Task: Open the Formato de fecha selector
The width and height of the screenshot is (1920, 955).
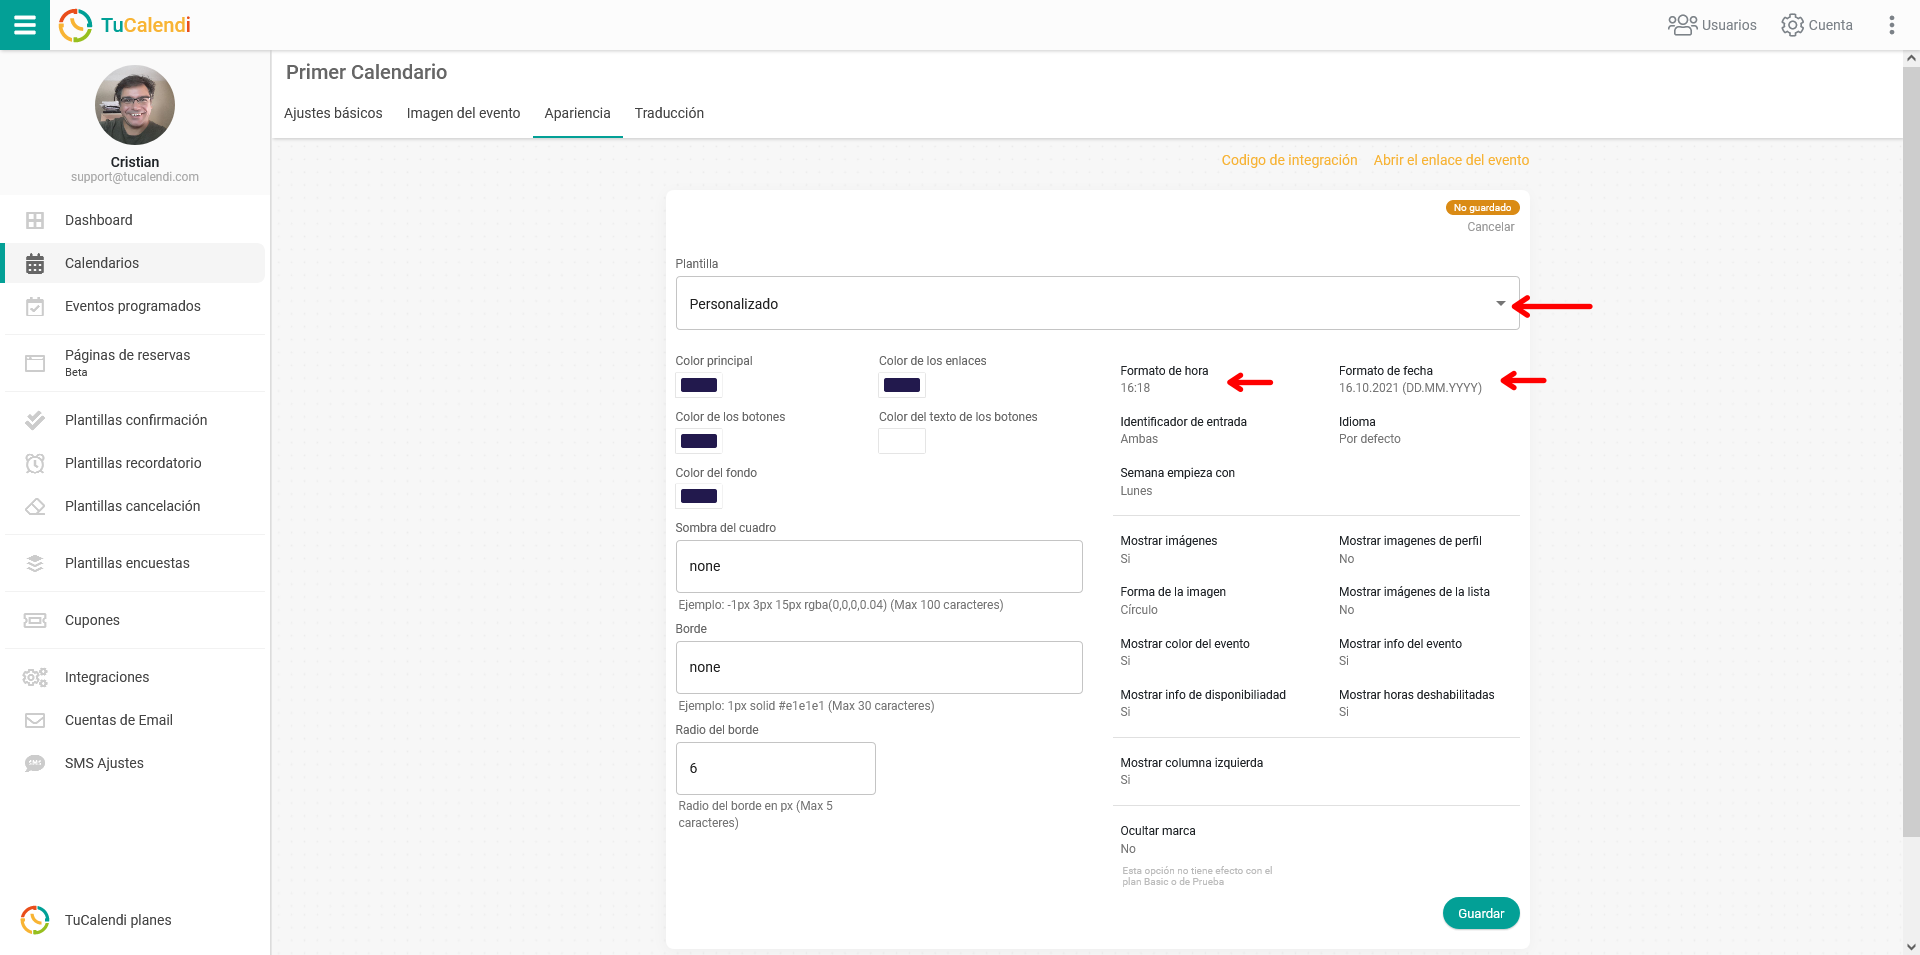Action: pos(1409,379)
